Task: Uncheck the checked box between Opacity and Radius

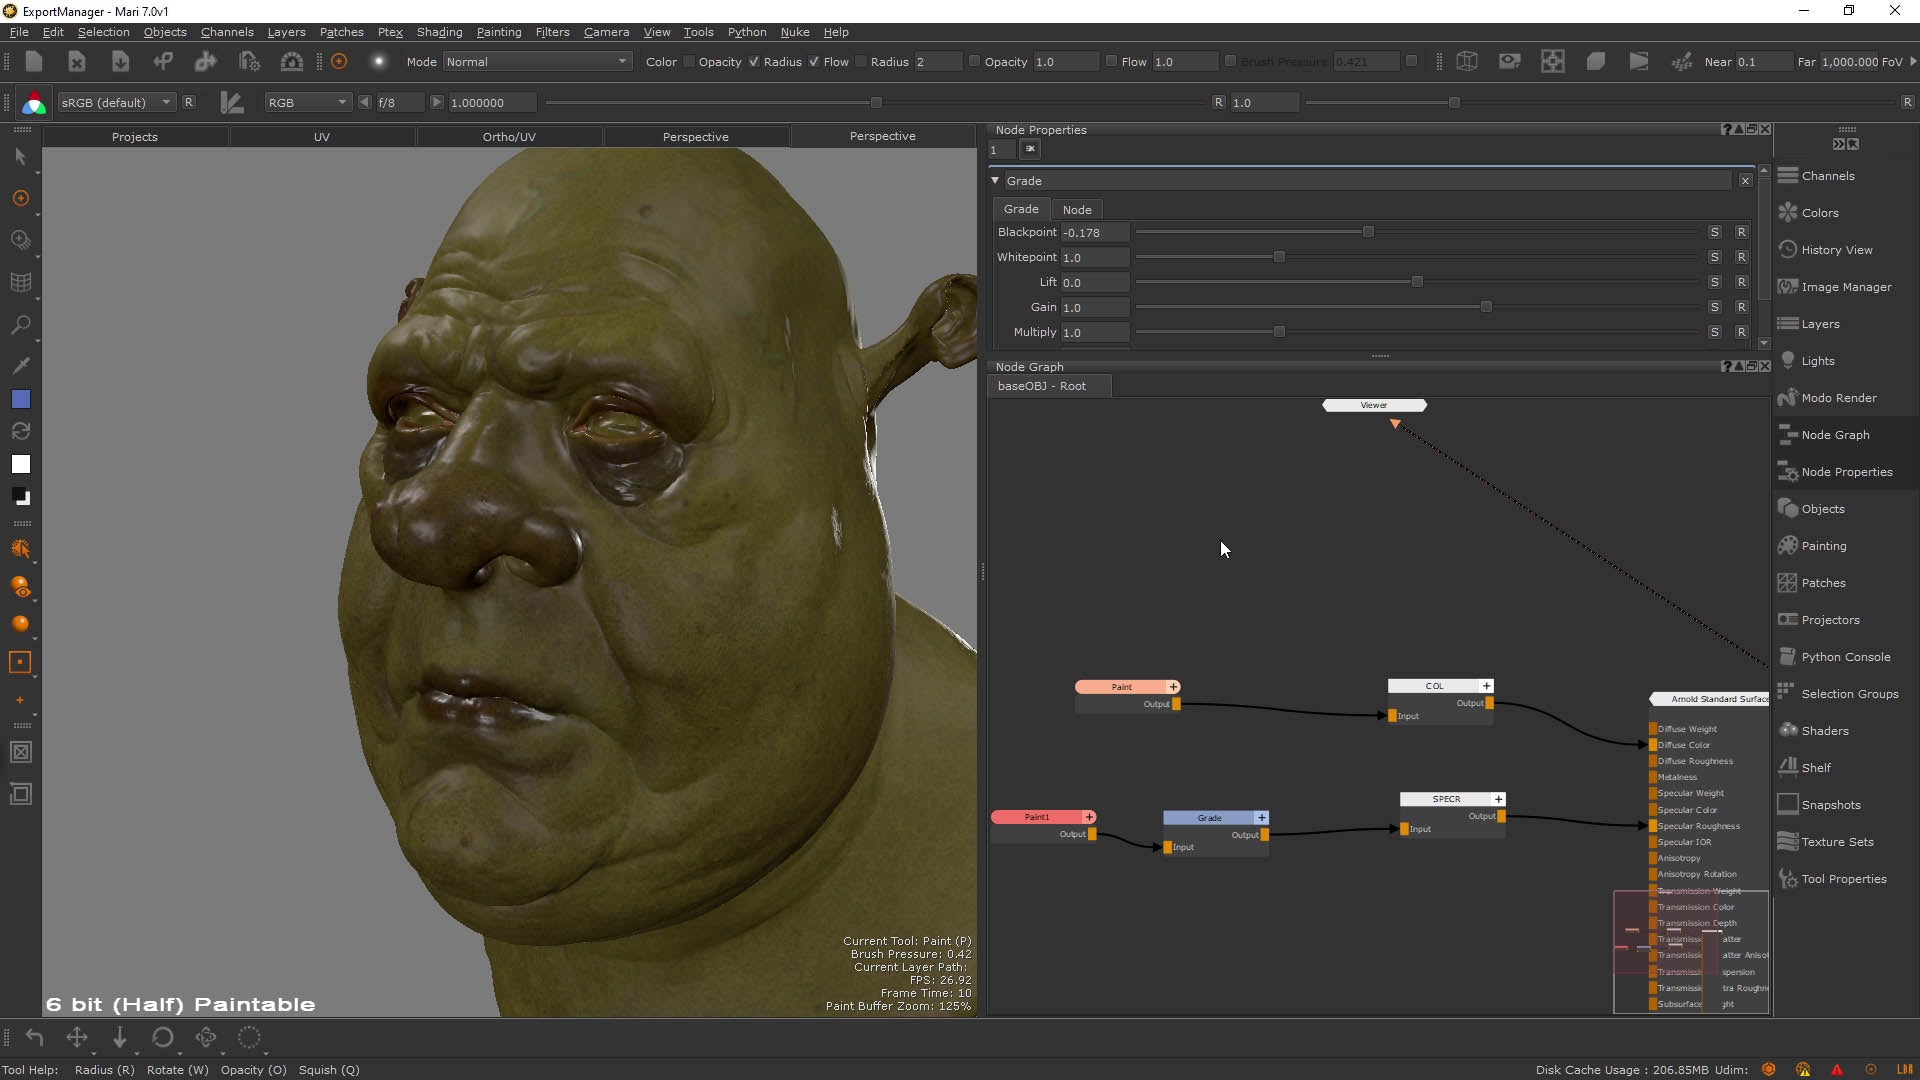Action: [754, 61]
